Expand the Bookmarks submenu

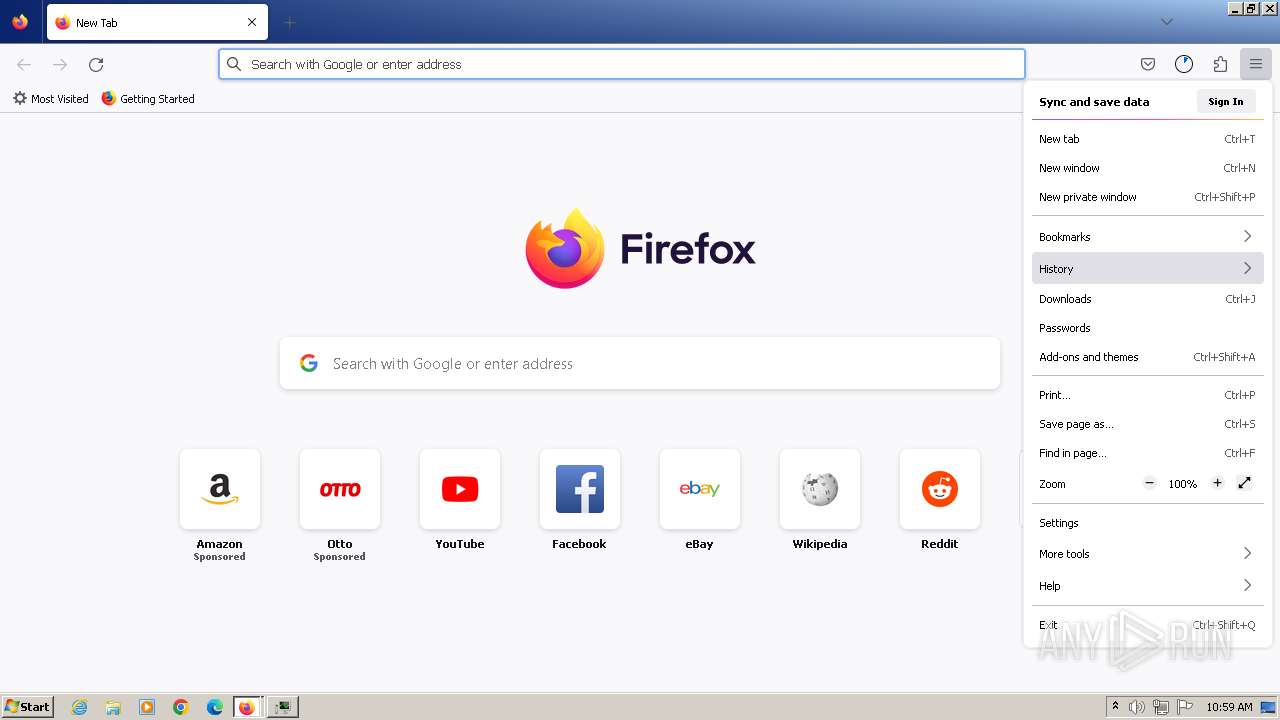click(1148, 237)
